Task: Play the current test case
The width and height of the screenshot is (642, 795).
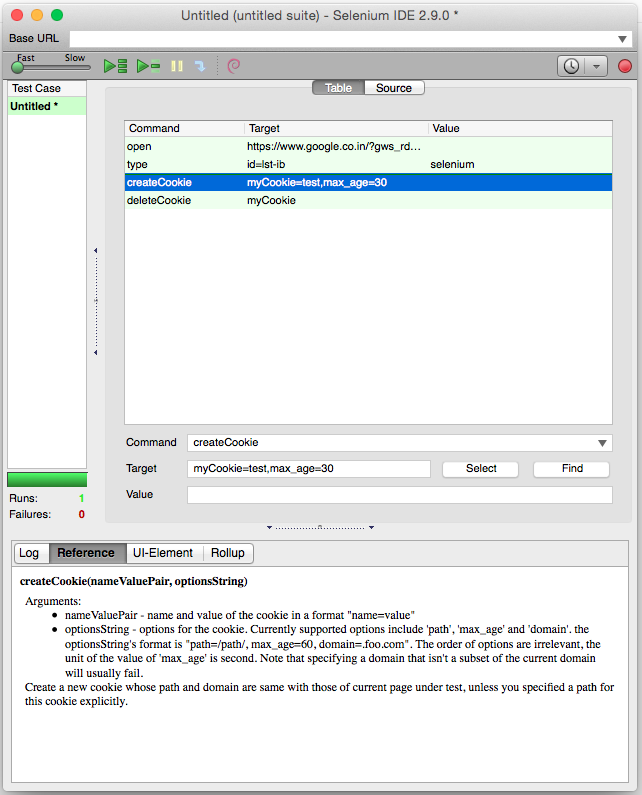Action: 148,66
